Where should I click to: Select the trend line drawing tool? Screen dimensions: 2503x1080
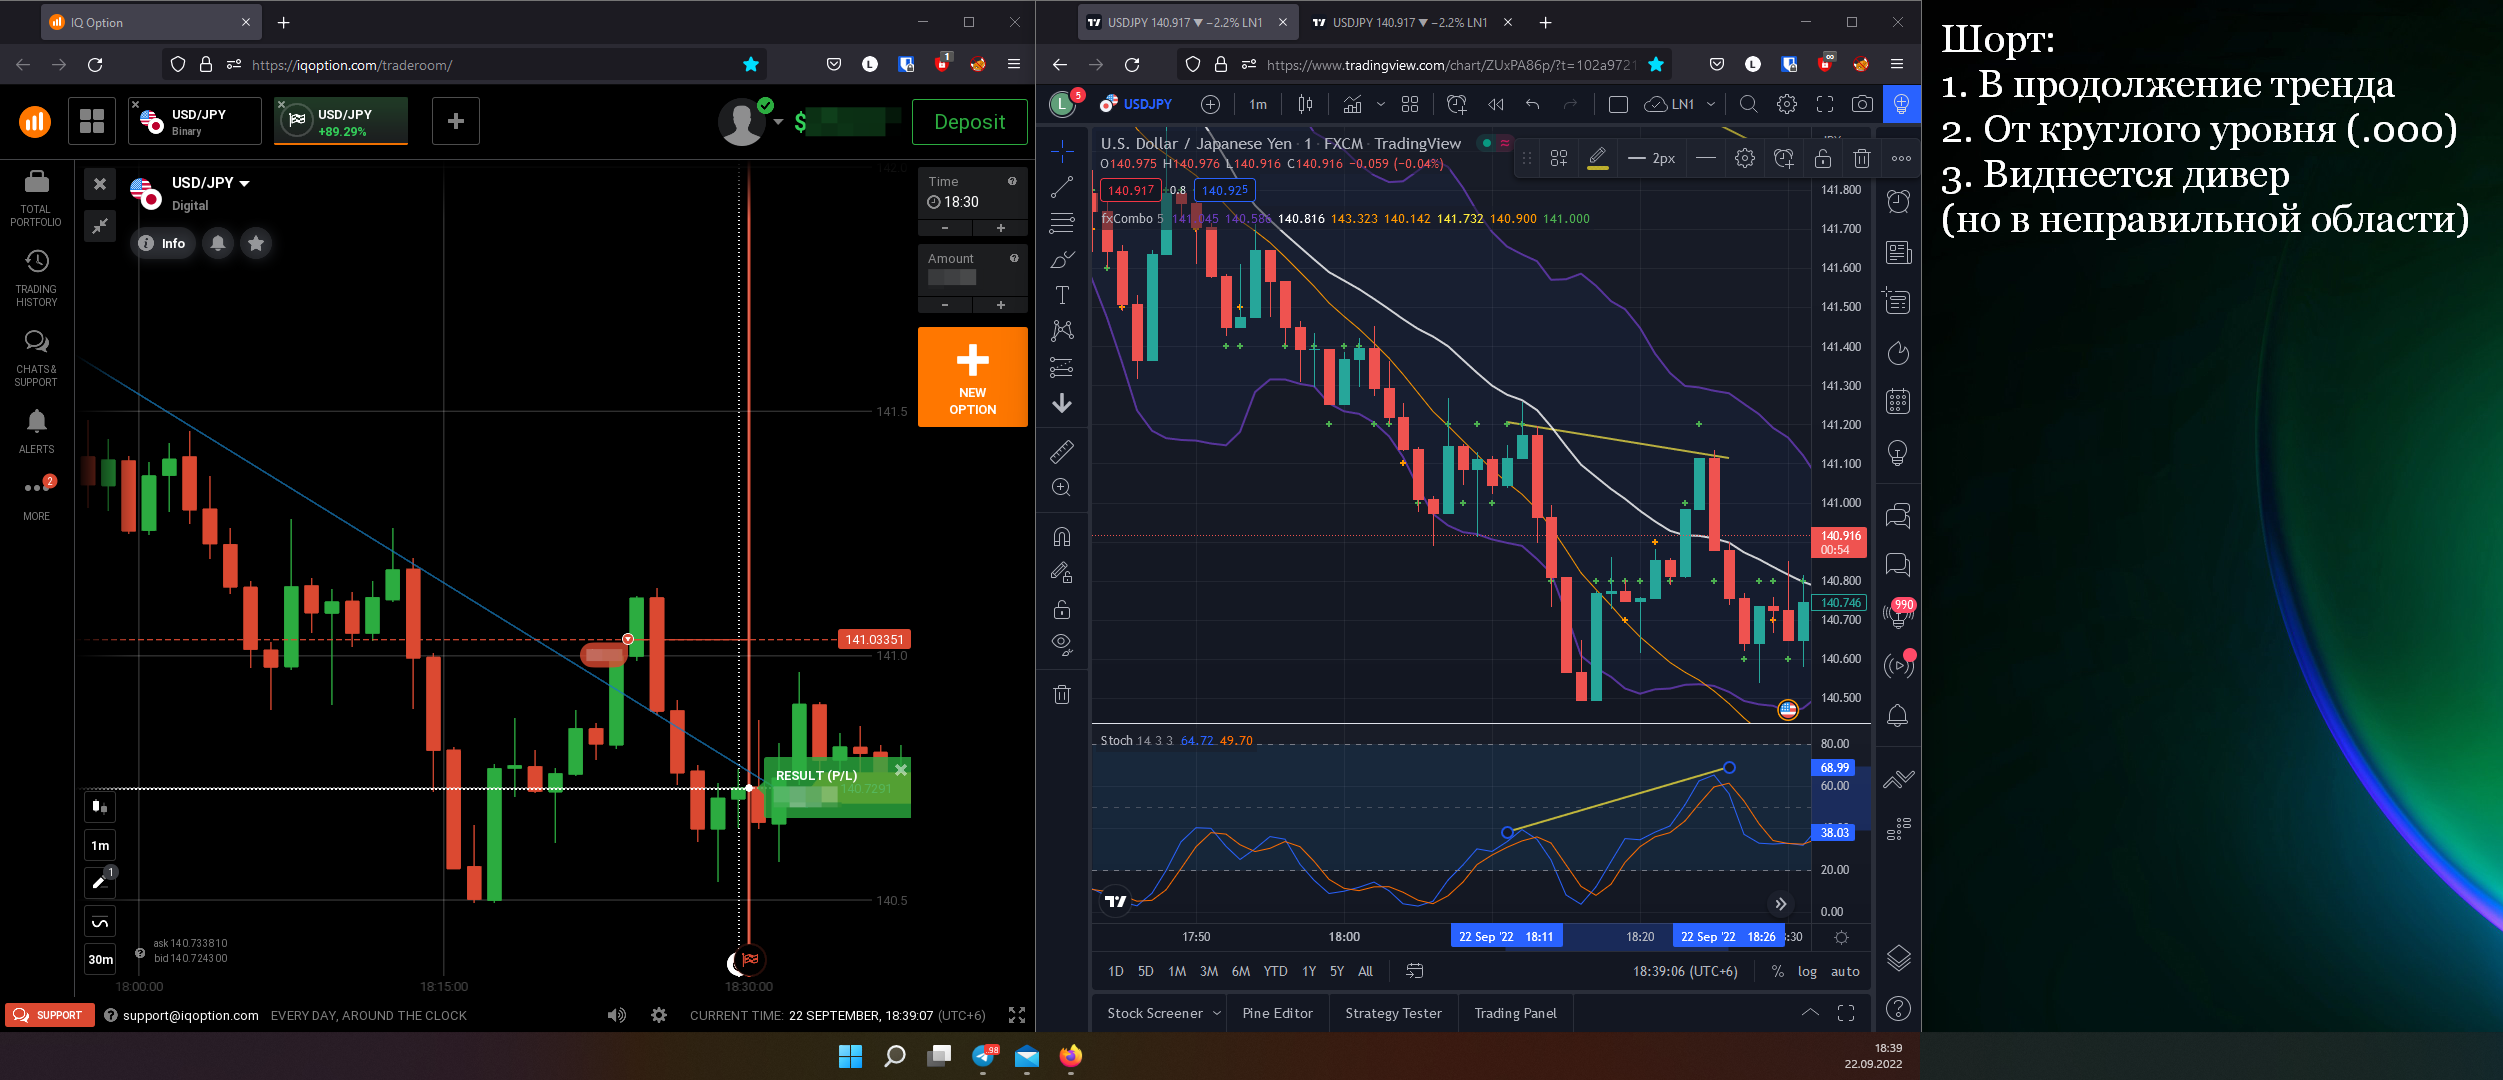[x=1062, y=187]
